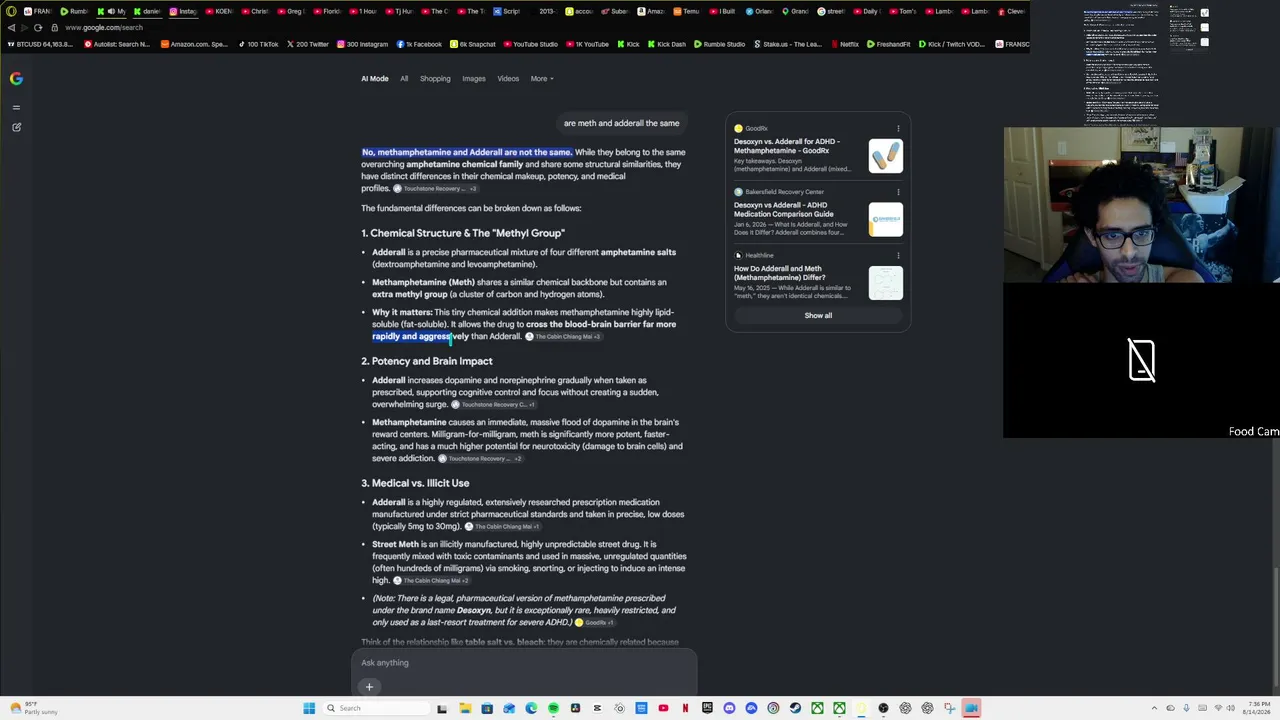1280x720 pixels.
Task: Open the YouTube Studio bookmark
Action: [x=530, y=44]
